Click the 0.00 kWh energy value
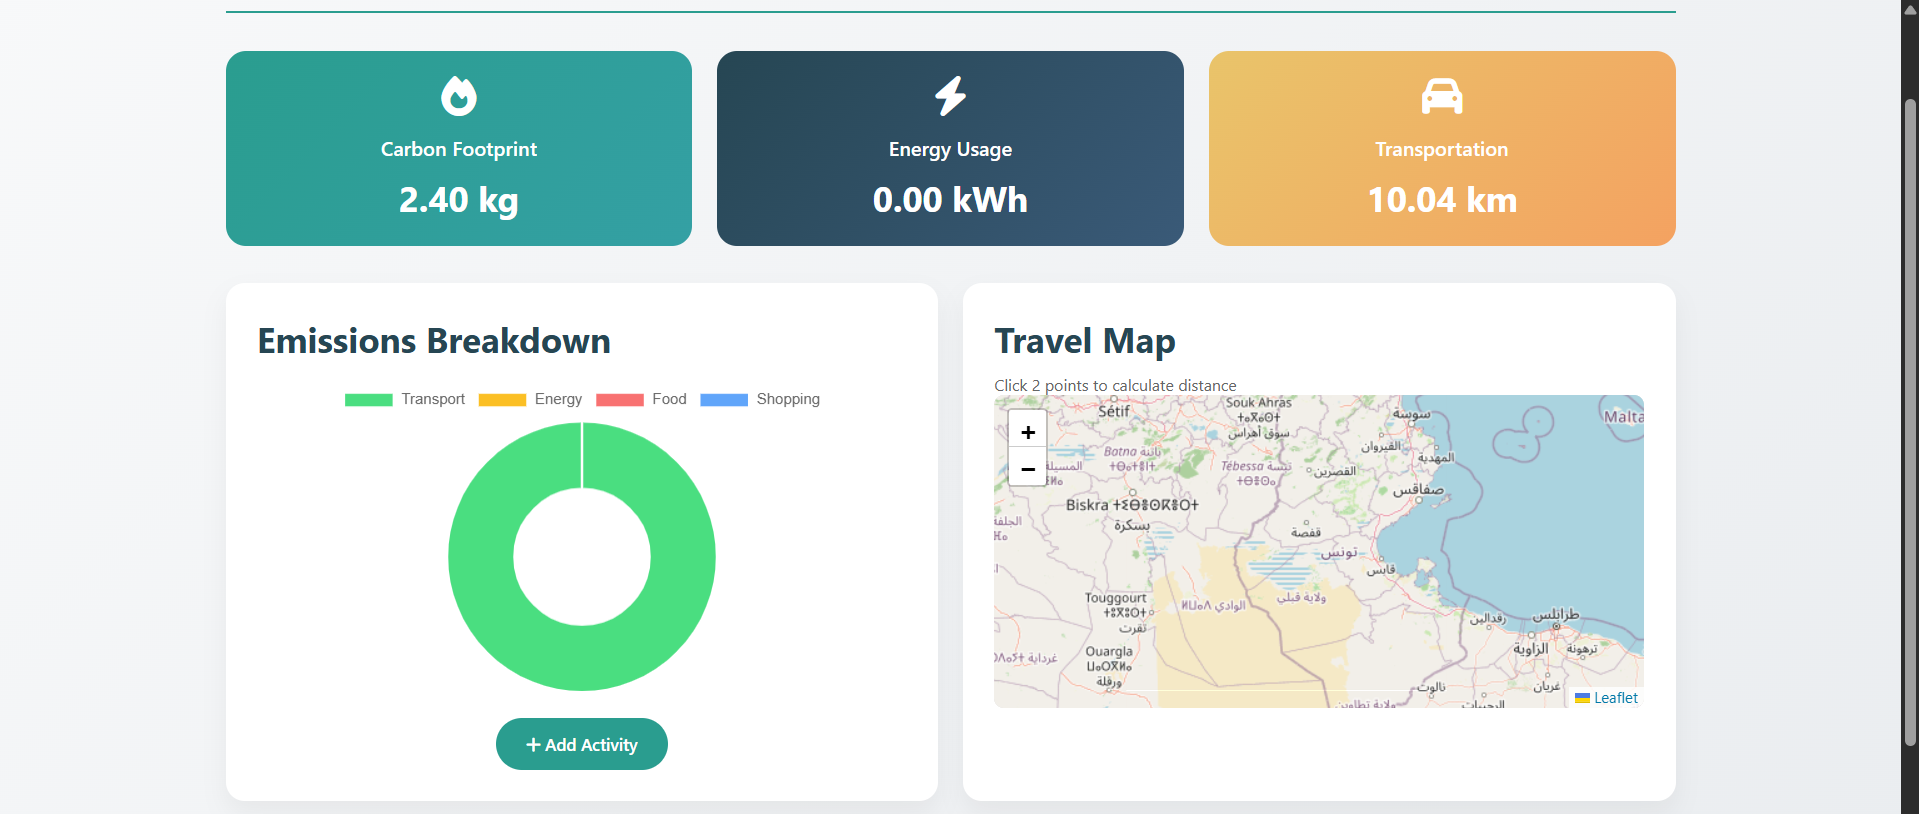 point(950,200)
